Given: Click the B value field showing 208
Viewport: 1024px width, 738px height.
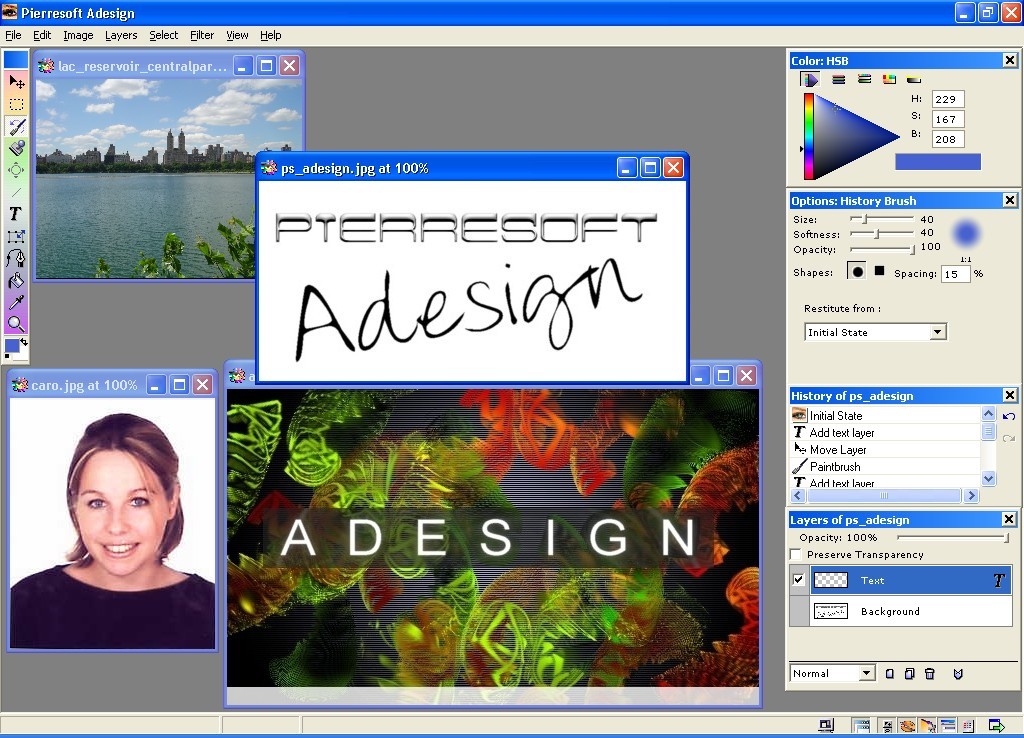Looking at the screenshot, I should click(x=948, y=139).
